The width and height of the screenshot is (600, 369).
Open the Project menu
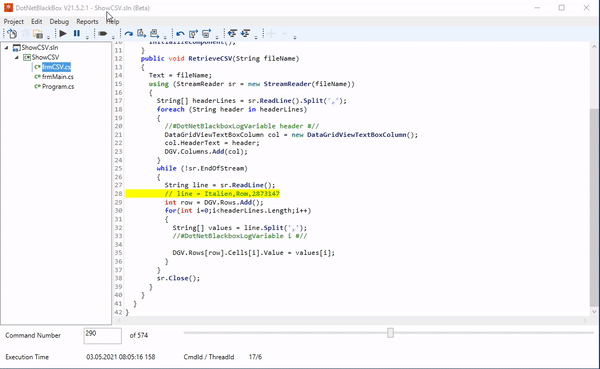click(14, 21)
